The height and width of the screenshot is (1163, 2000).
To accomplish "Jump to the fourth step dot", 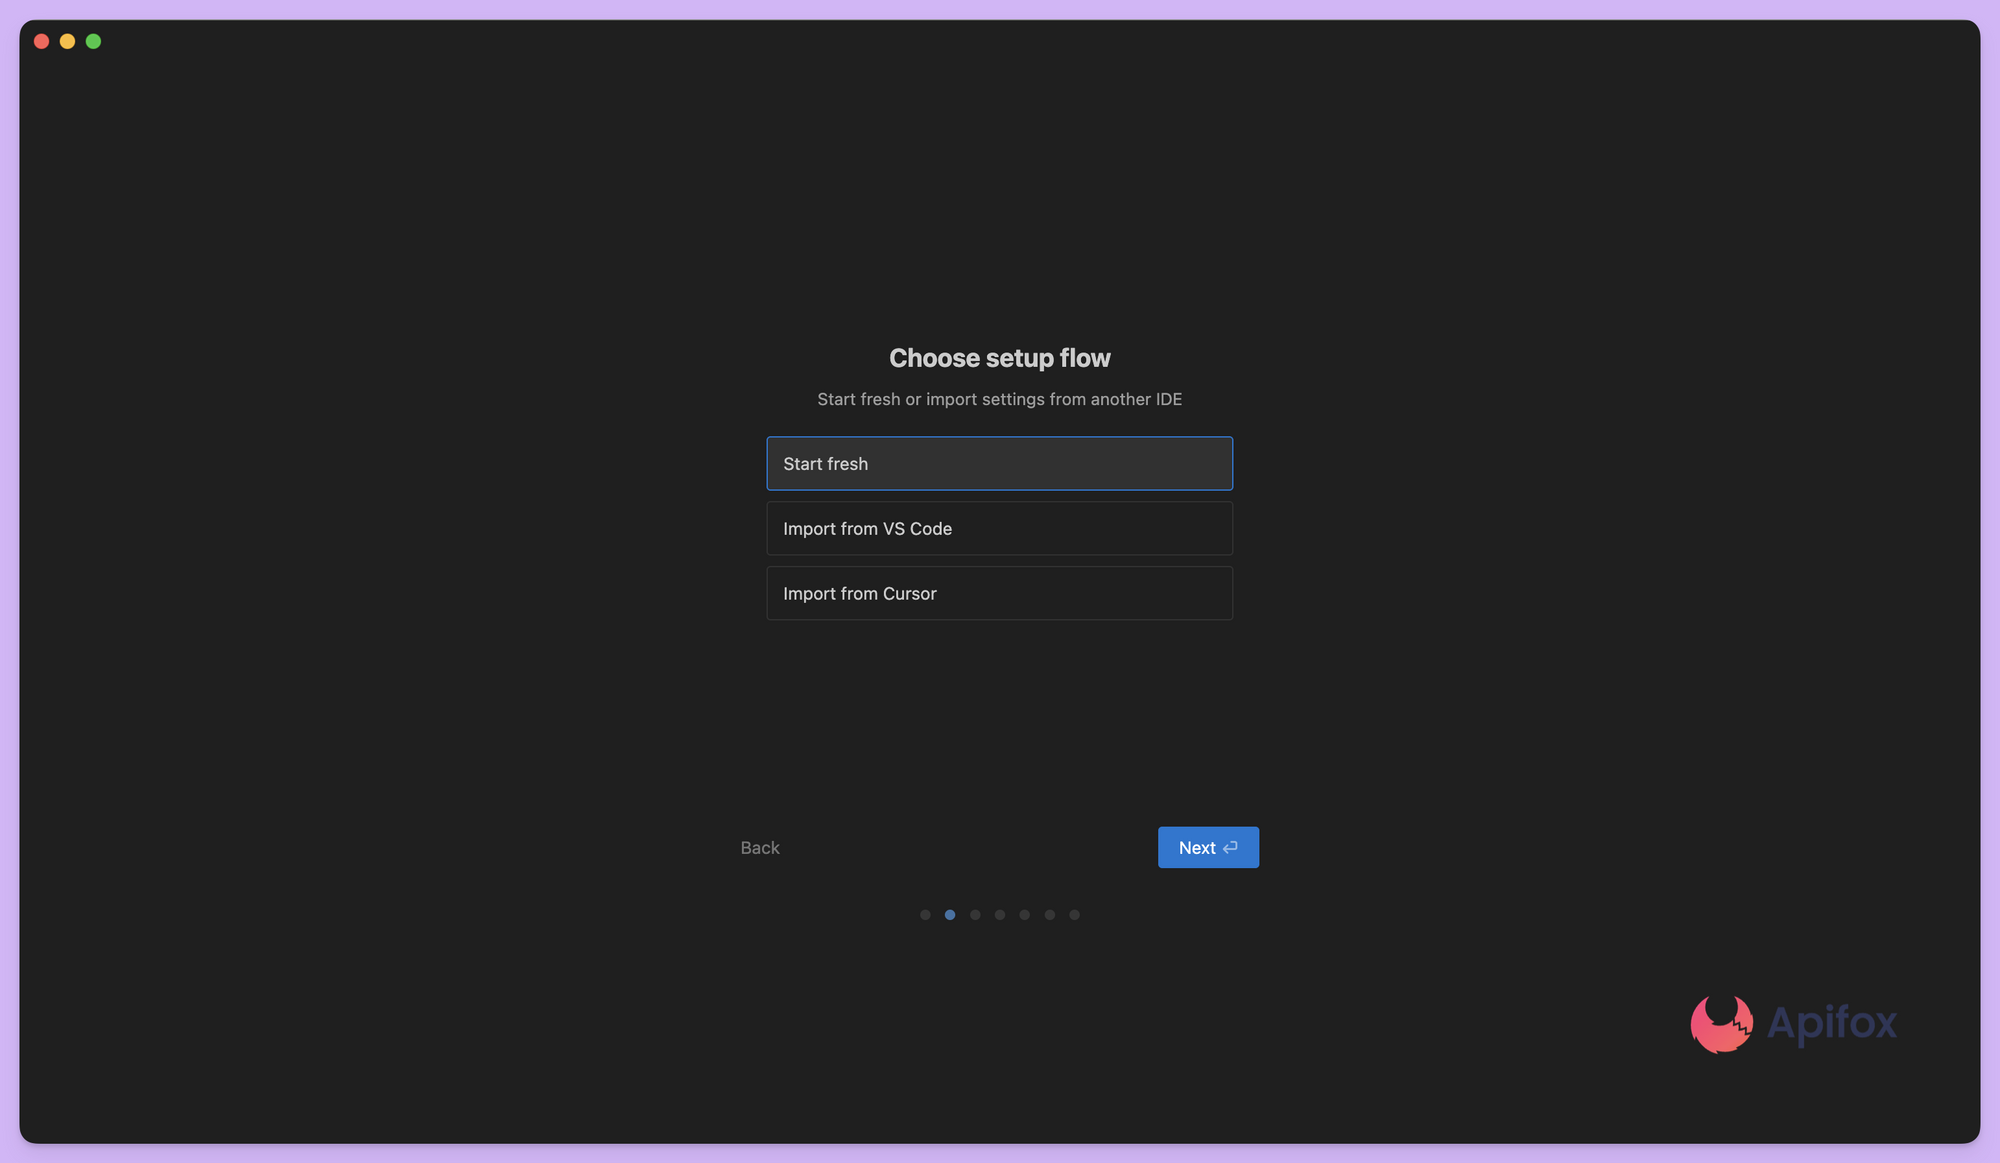I will pos(1000,914).
